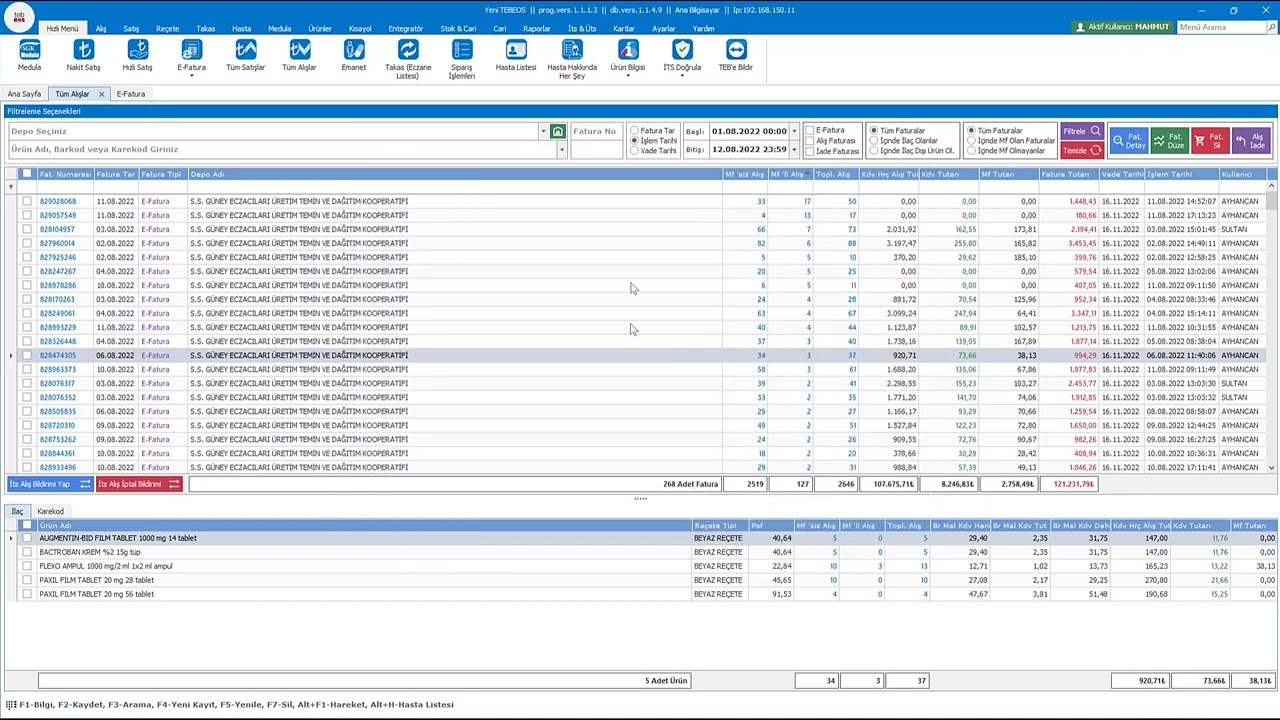Screen dimensions: 1280x720
Task: Select İçinde İlaç Dışı Ürün Ol. option
Action: (874, 151)
